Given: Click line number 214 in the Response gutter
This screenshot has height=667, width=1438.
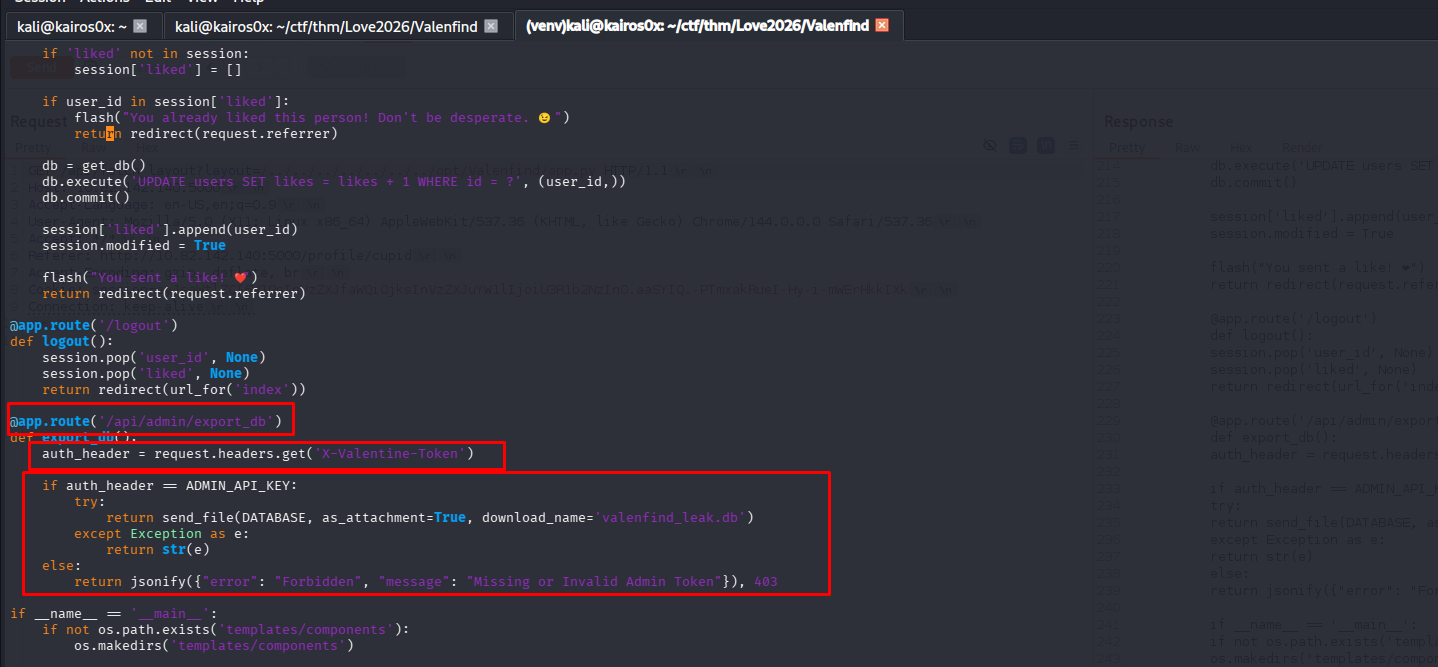Looking at the screenshot, I should (x=1108, y=164).
